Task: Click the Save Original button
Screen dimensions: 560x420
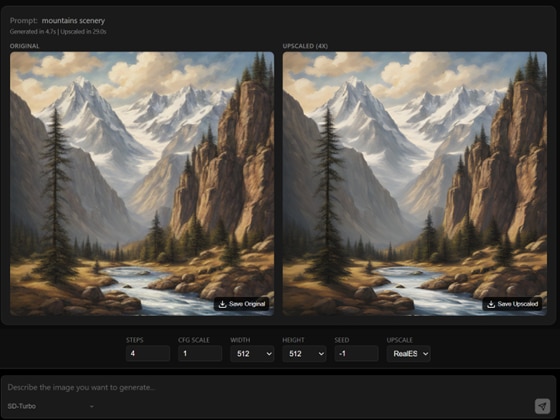Action: 242,304
